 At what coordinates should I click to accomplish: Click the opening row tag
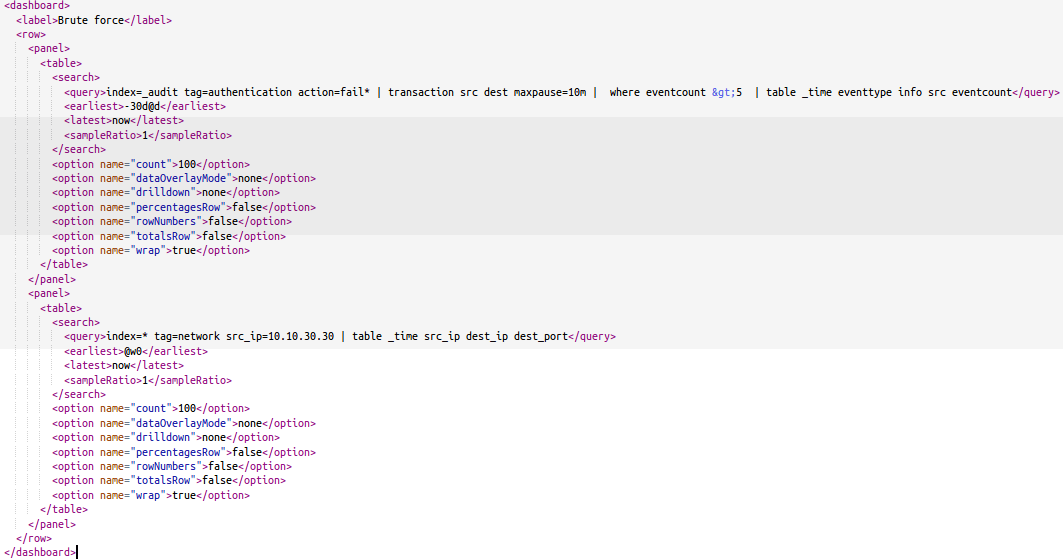click(31, 34)
